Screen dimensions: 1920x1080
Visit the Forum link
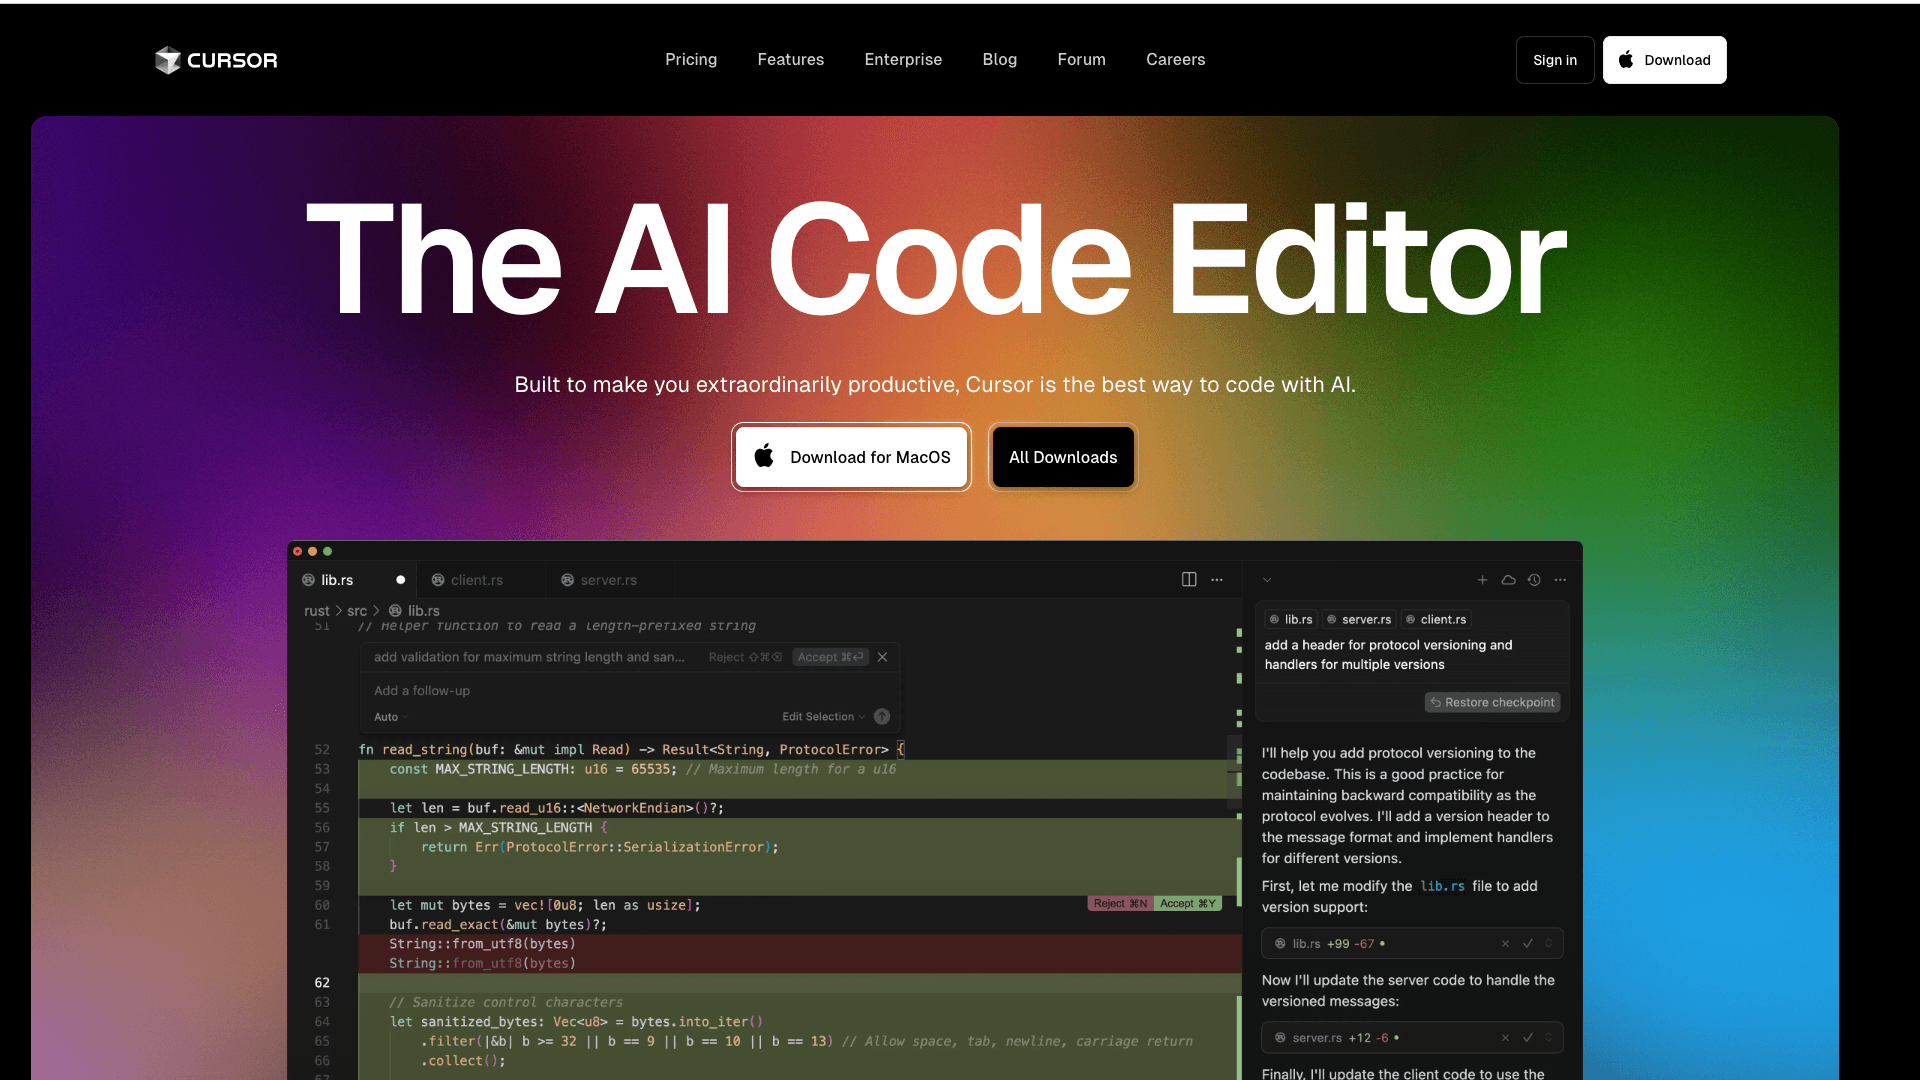[1081, 59]
